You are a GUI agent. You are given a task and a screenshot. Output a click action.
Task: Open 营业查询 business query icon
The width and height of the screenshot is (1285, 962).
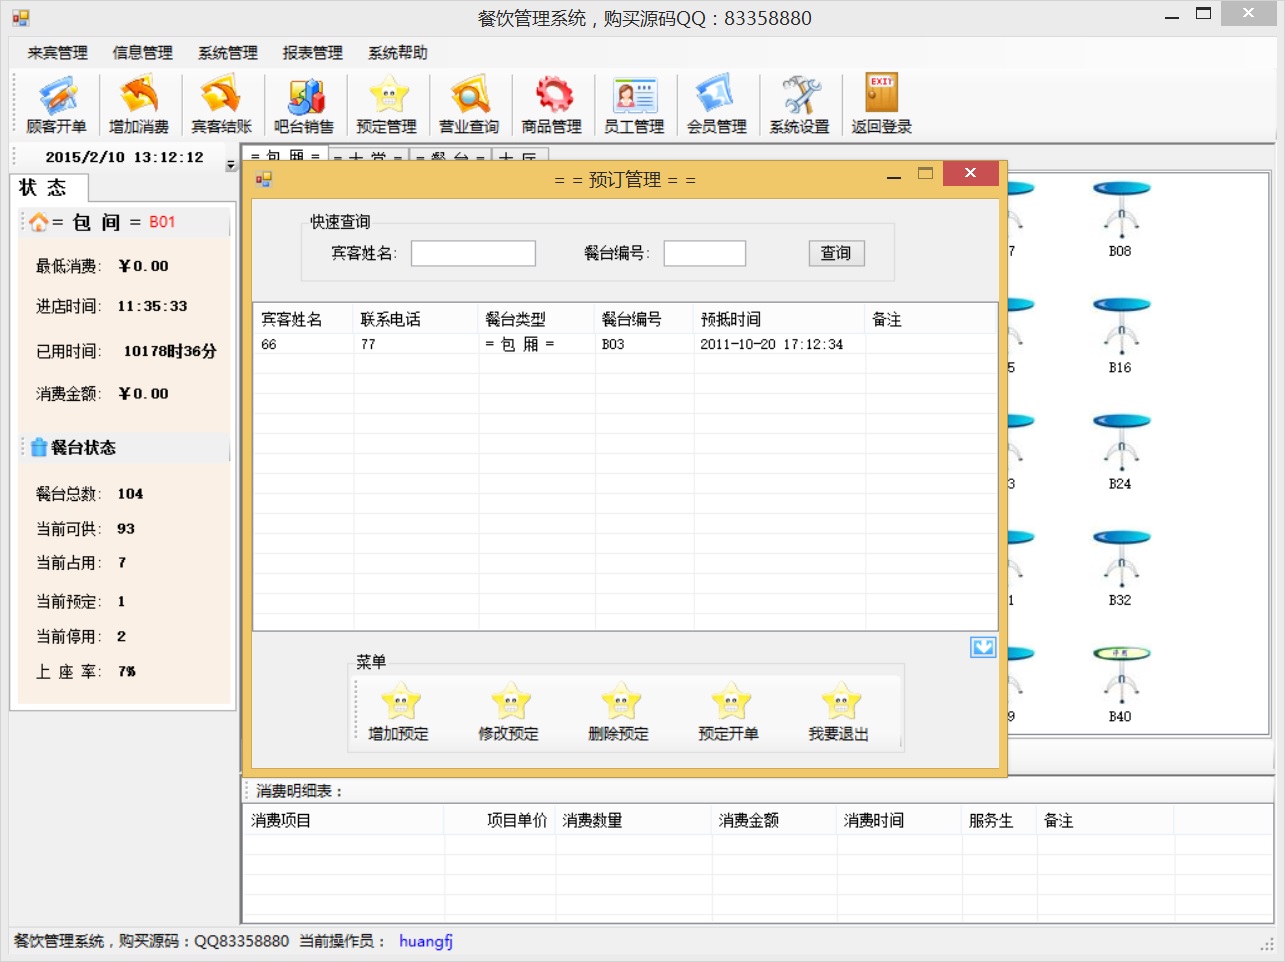click(469, 104)
